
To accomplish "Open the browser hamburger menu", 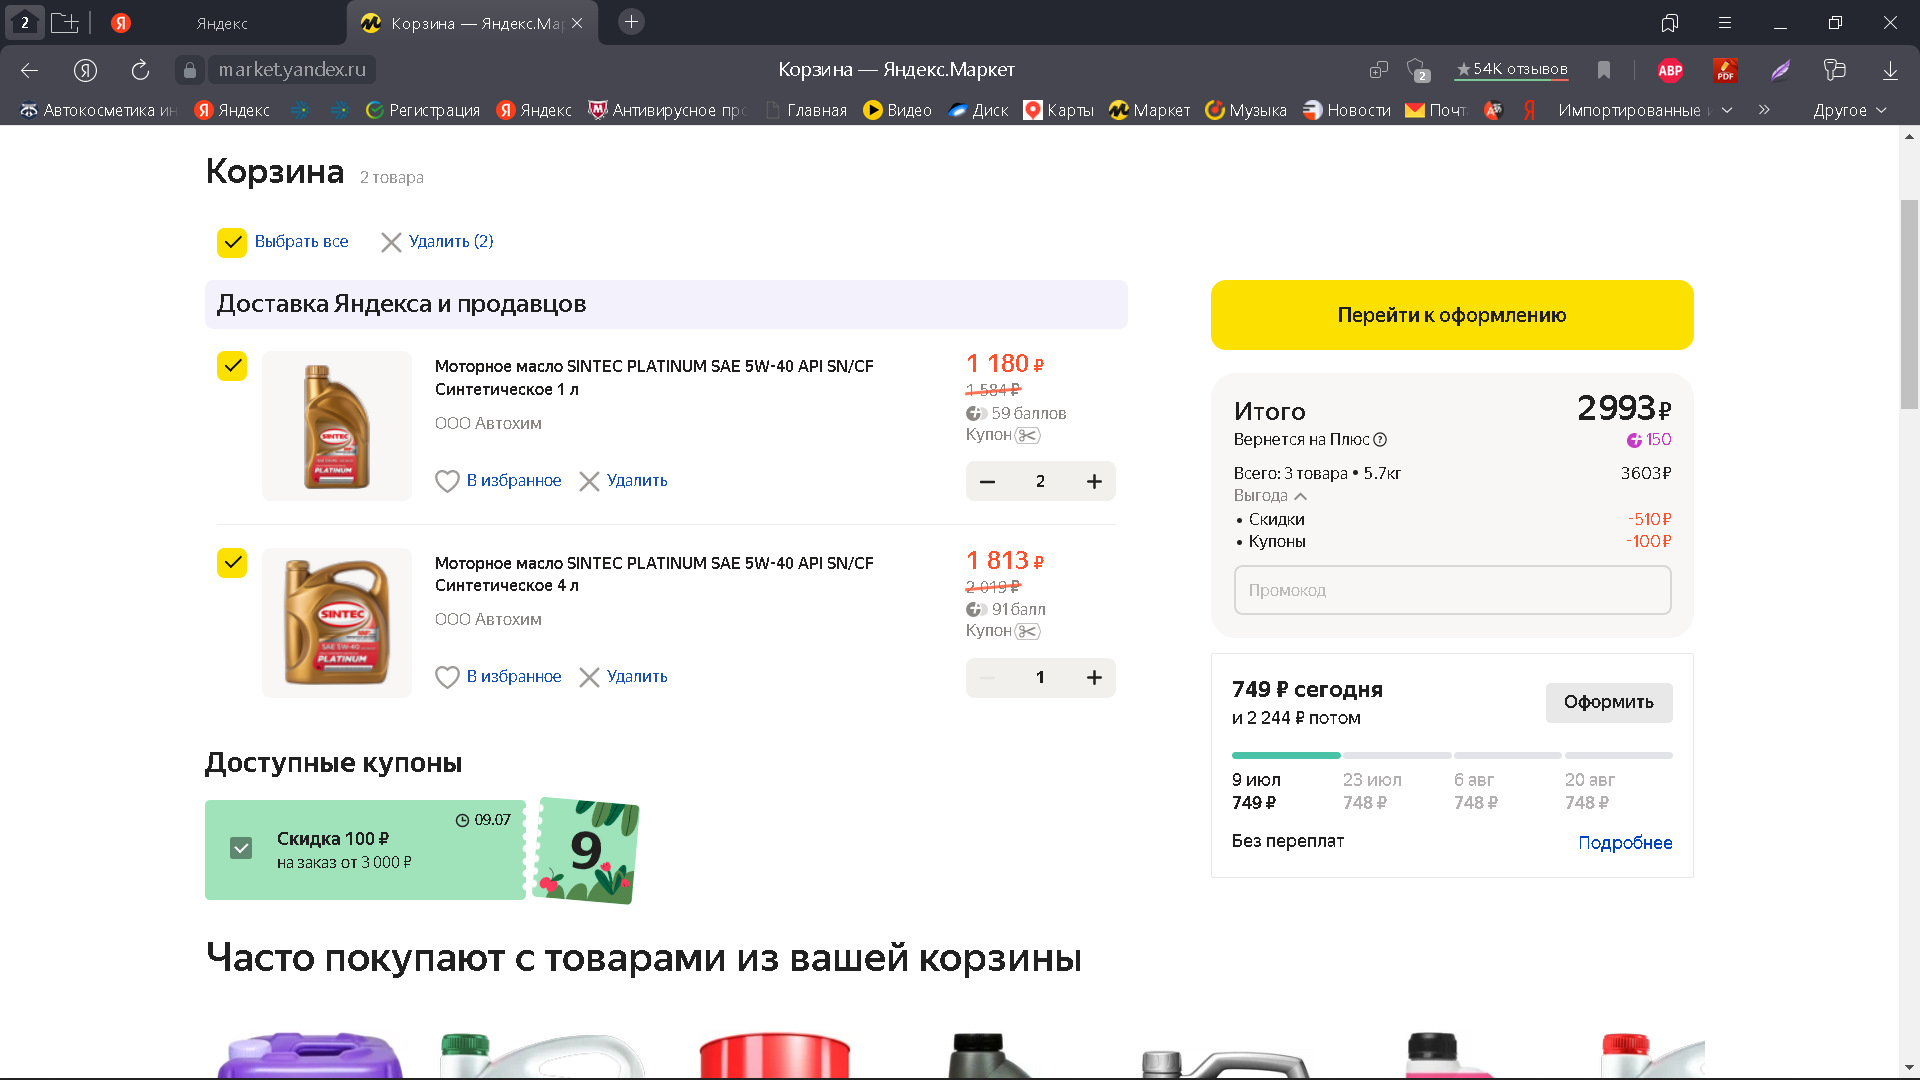I will pos(1725,22).
